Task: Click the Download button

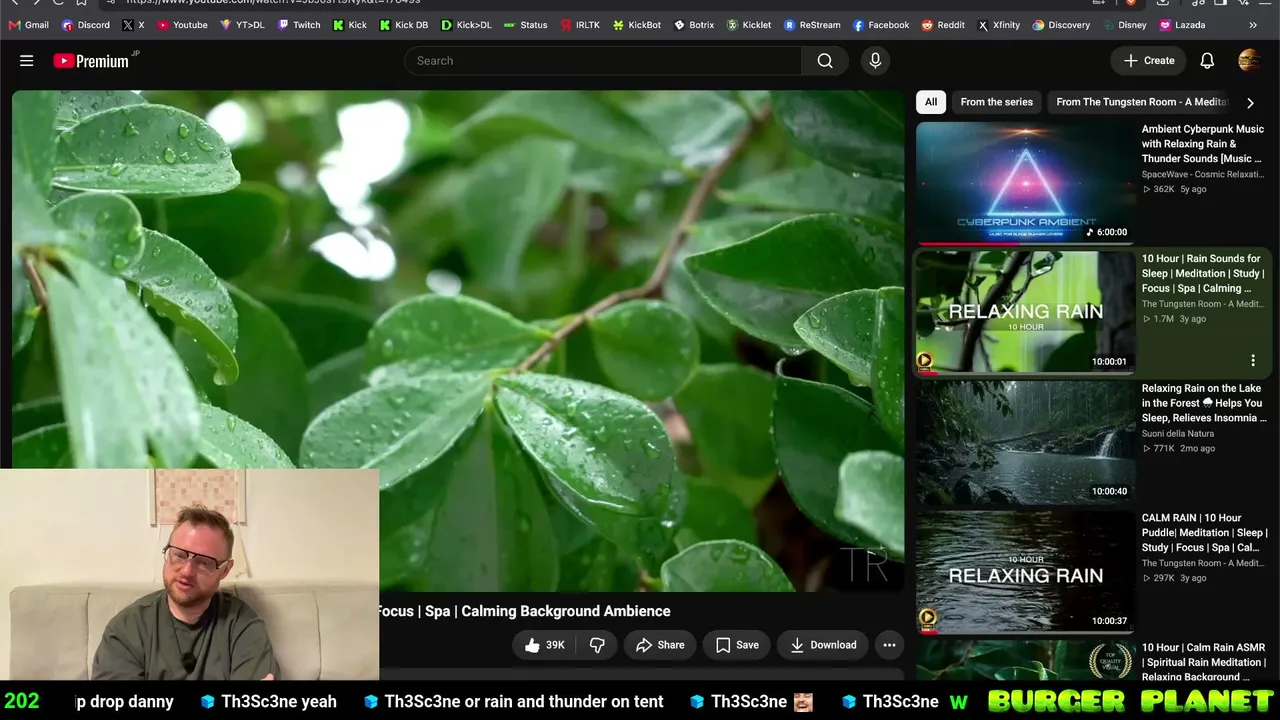Action: pyautogui.click(x=823, y=645)
